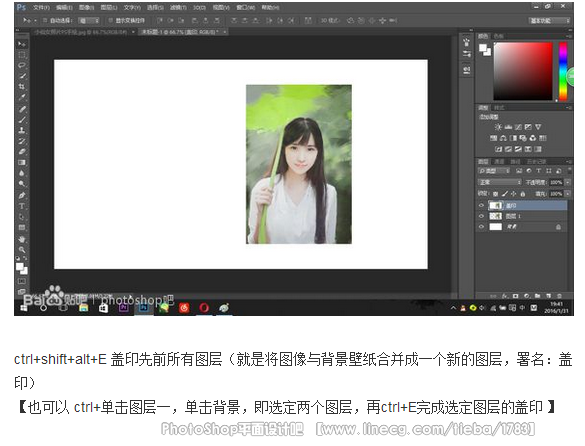Click the Opera icon in the taskbar
Screen dimensions: 585x446
pyautogui.click(x=204, y=308)
